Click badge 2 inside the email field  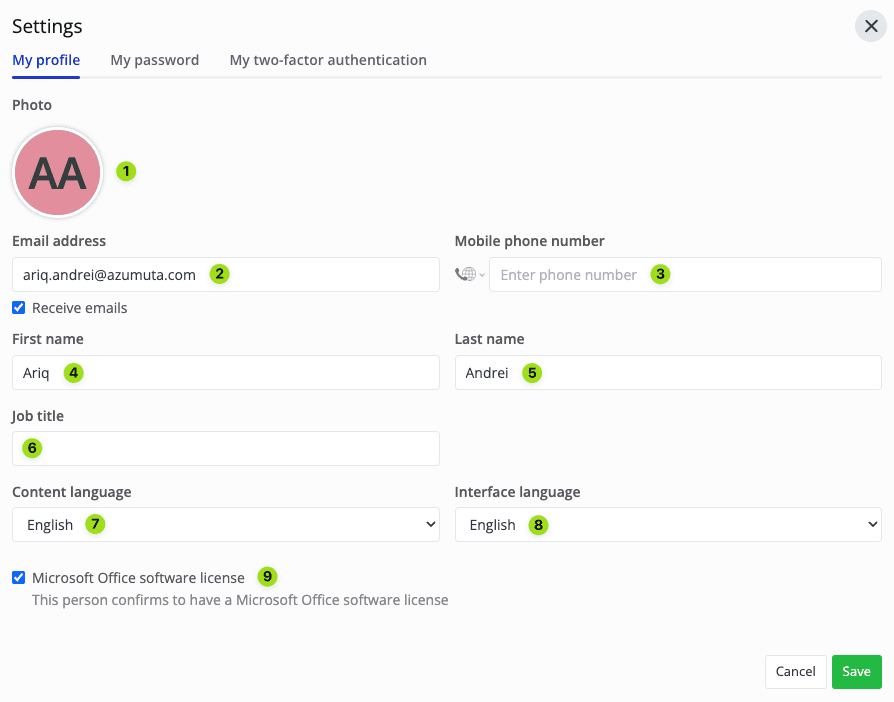coord(219,274)
